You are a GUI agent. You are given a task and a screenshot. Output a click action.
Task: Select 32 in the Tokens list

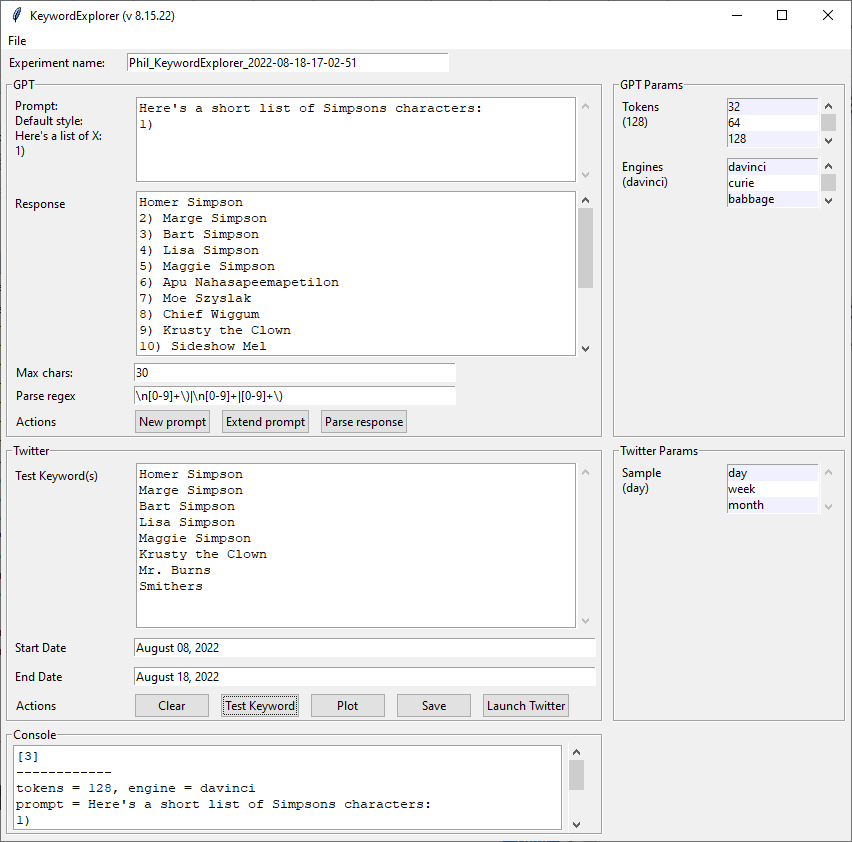tap(772, 106)
